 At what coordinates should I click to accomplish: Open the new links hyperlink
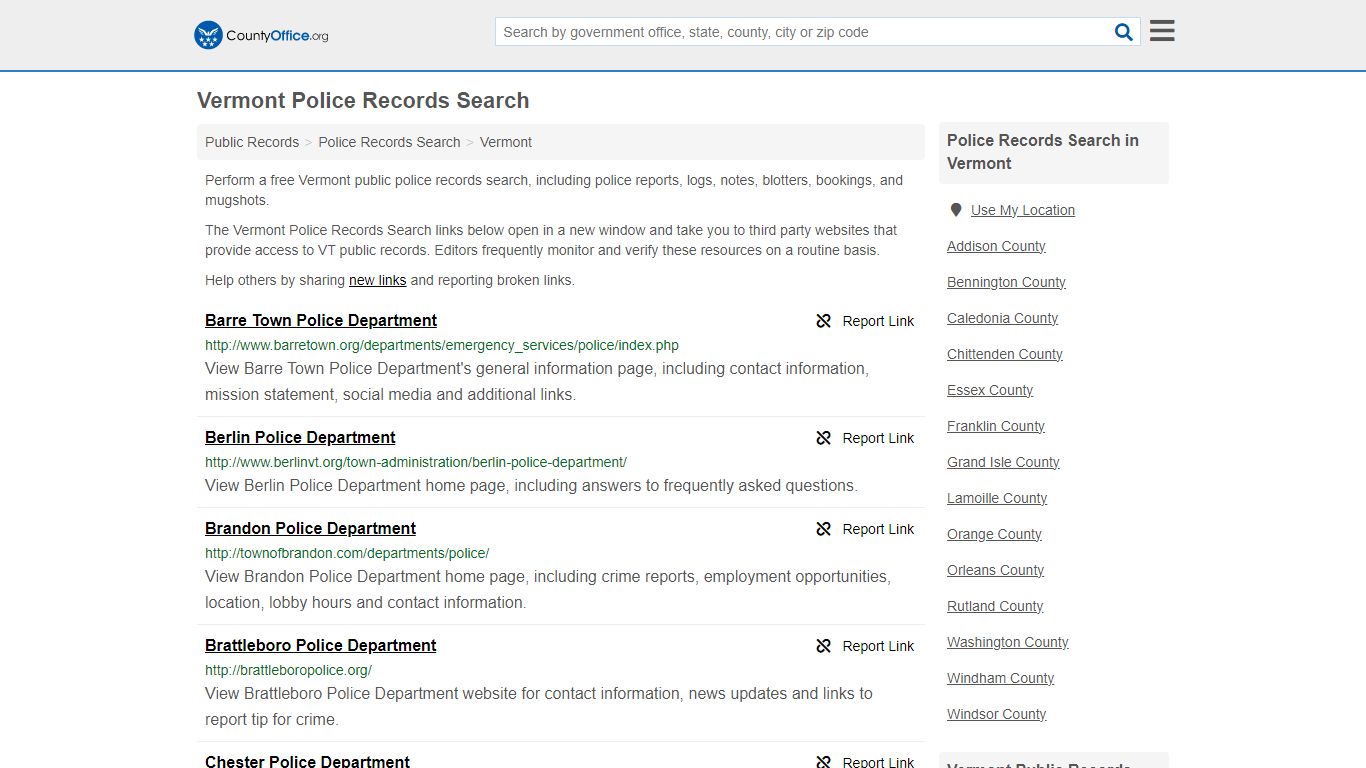(377, 280)
